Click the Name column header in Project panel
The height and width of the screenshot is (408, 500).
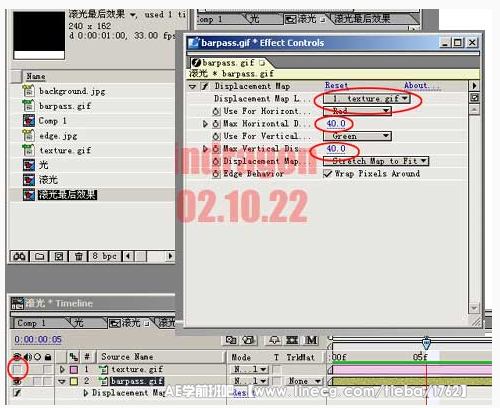pyautogui.click(x=36, y=76)
